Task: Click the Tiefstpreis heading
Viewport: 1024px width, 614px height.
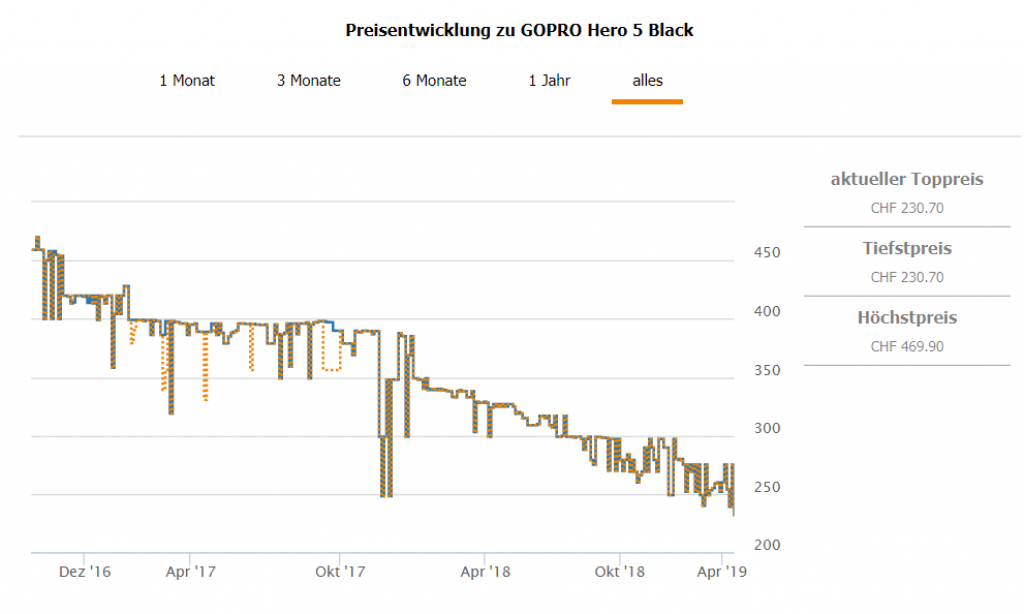Action: [907, 248]
